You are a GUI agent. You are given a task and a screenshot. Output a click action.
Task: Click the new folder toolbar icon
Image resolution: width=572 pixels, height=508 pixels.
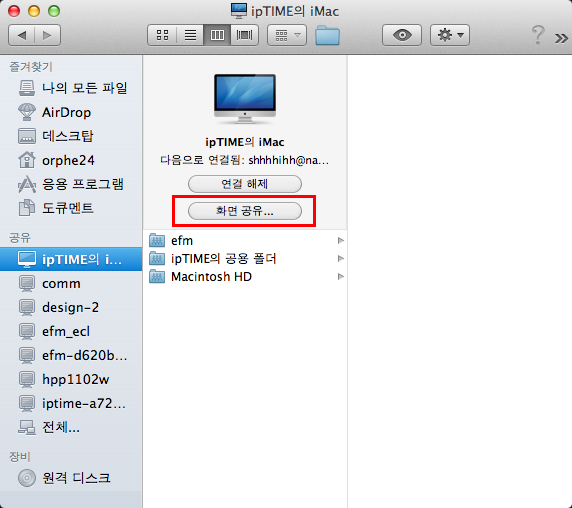click(x=327, y=35)
